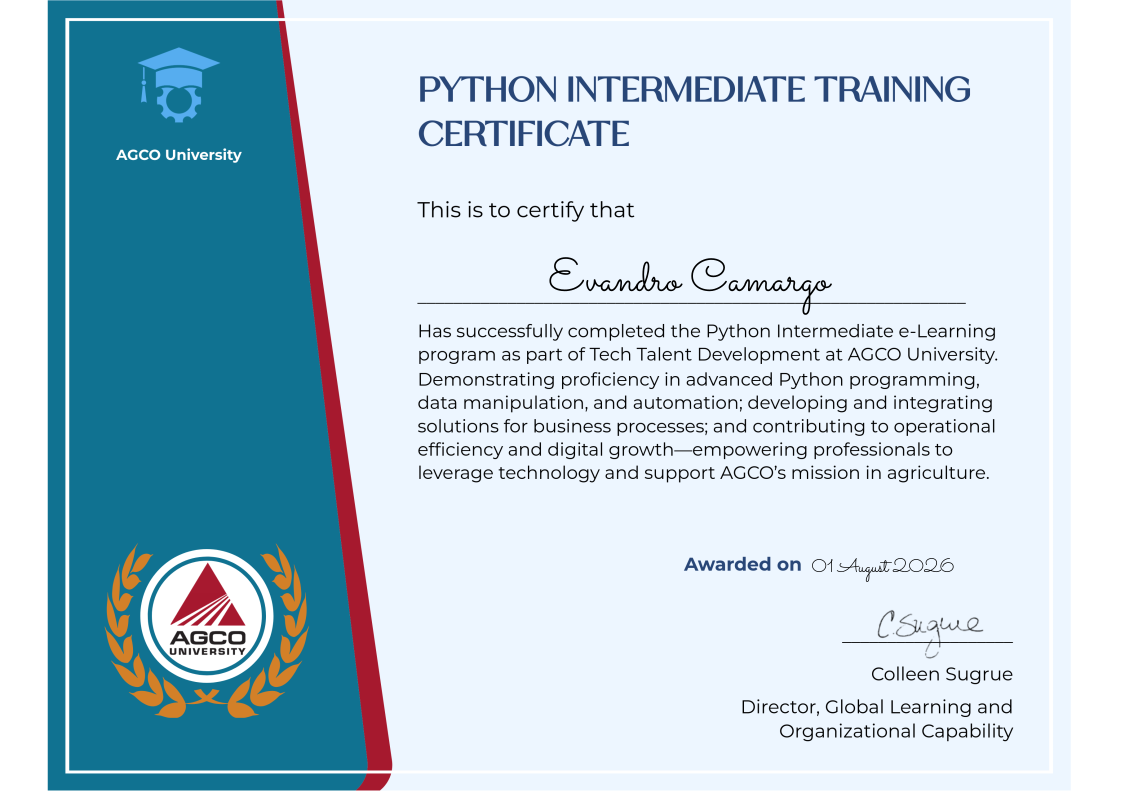Image resolution: width=1123 pixels, height=794 pixels.
Task: Select the printed name 'Colleen Sugrue'
Action: pos(941,674)
